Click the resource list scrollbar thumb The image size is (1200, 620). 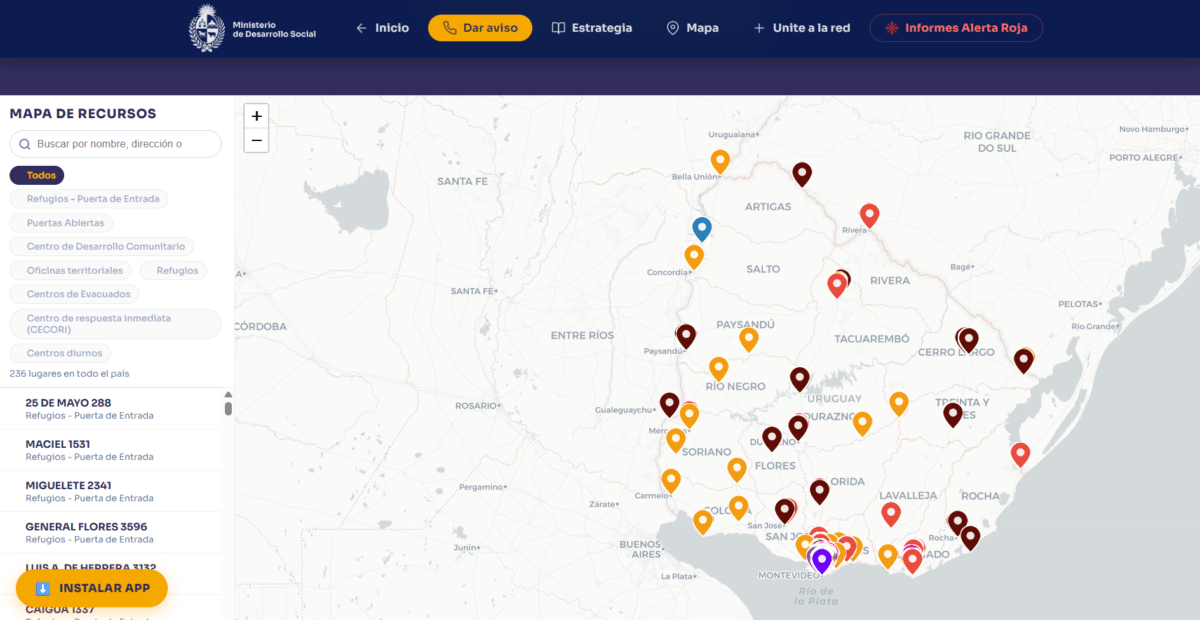pyautogui.click(x=228, y=408)
